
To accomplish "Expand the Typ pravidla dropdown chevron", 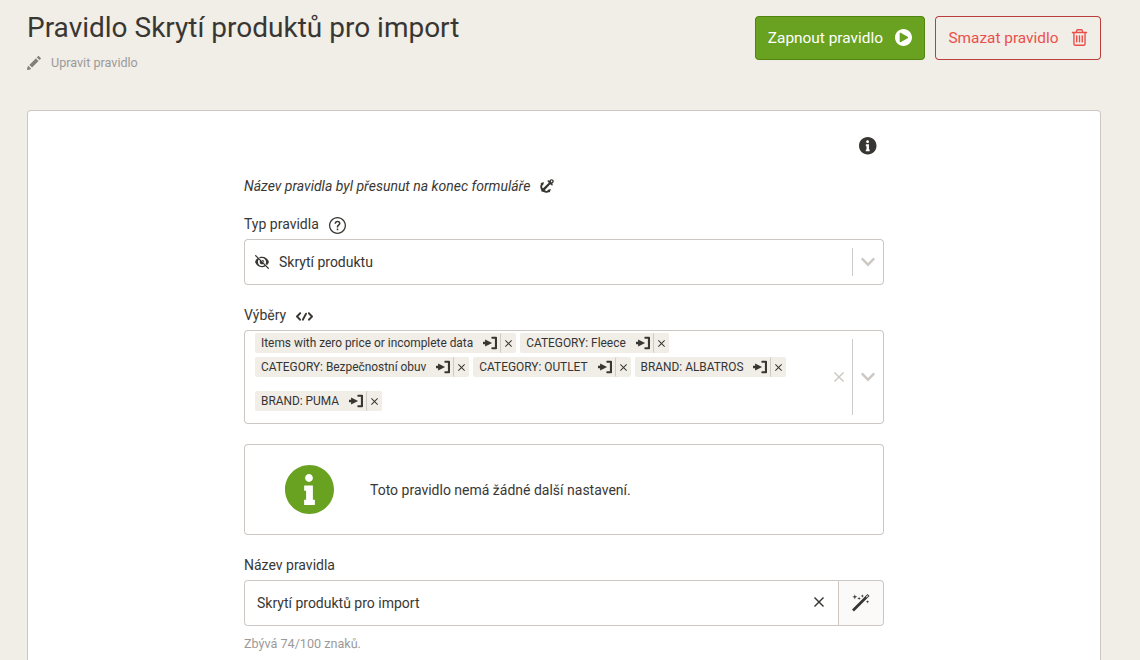I will 868,262.
